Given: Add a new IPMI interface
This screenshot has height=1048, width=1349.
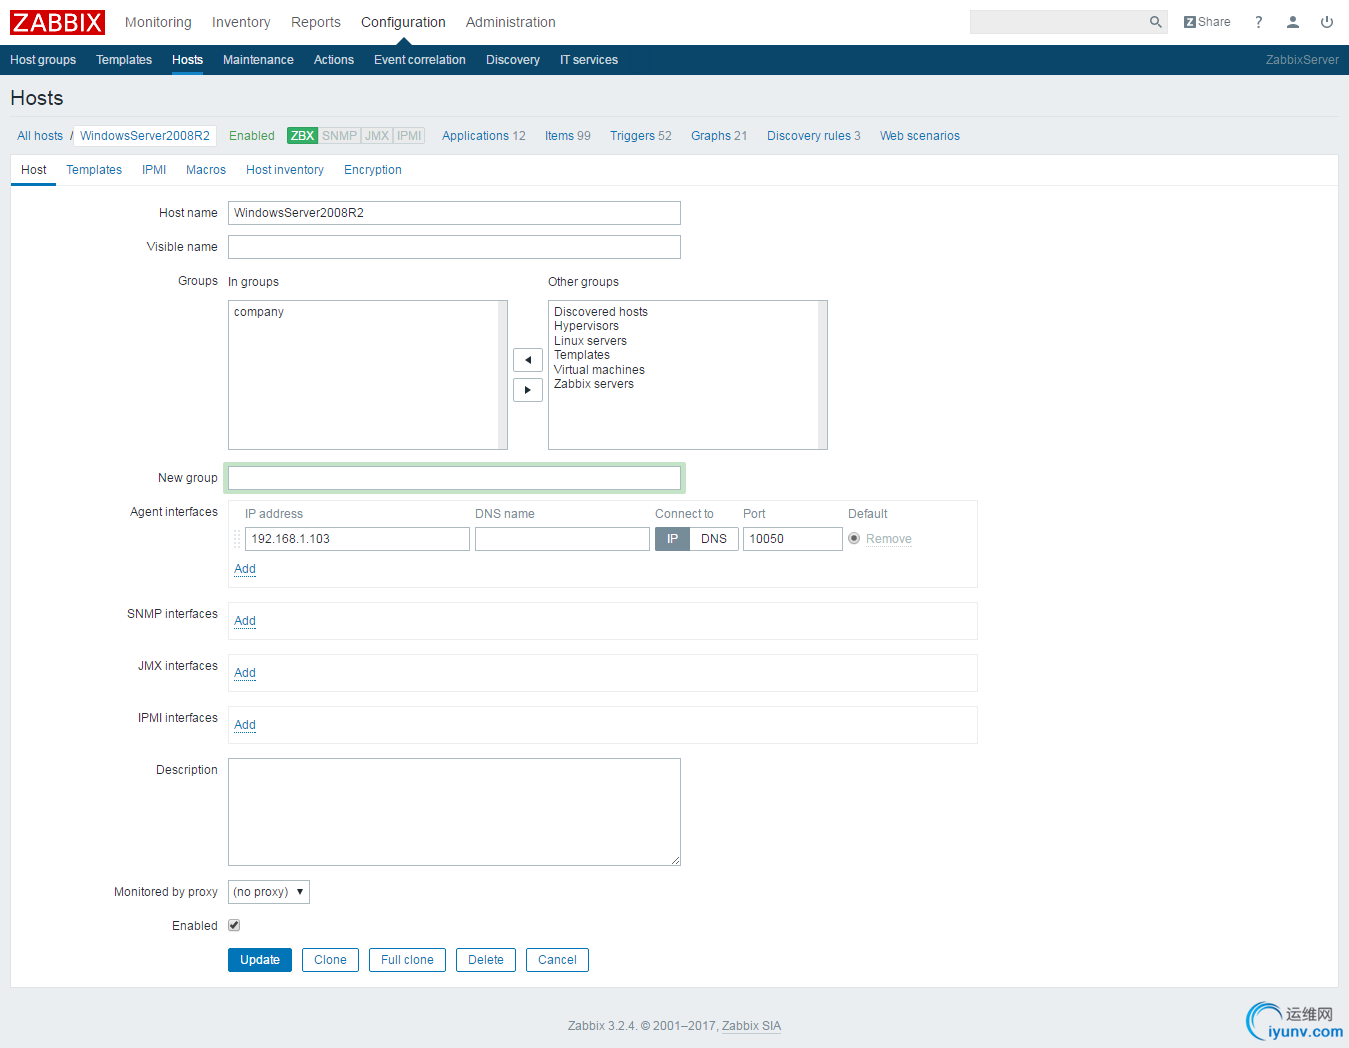Looking at the screenshot, I should click(x=245, y=725).
